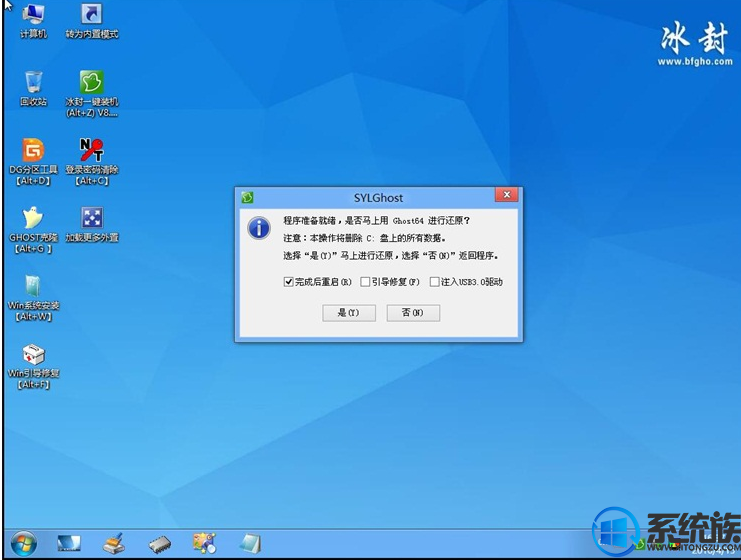Screen dimensions: 741x560
Task: Launch 冰封一键装机 (Alt+Z) icon
Action: pyautogui.click(x=92, y=94)
